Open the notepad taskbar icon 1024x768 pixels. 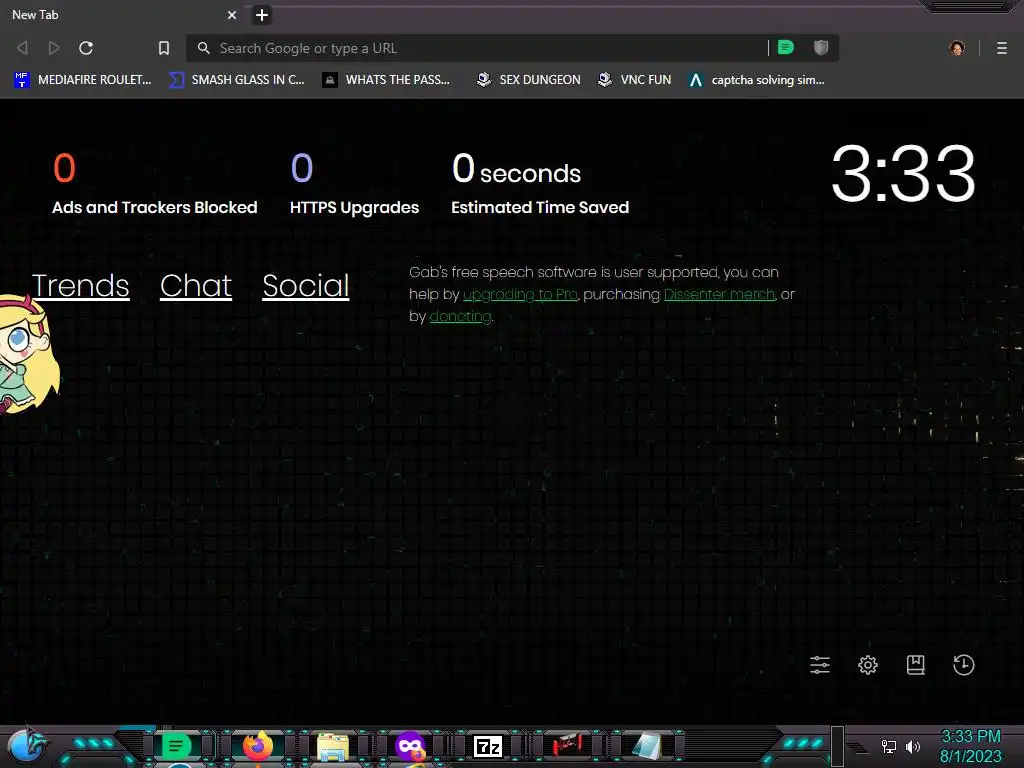click(x=646, y=746)
